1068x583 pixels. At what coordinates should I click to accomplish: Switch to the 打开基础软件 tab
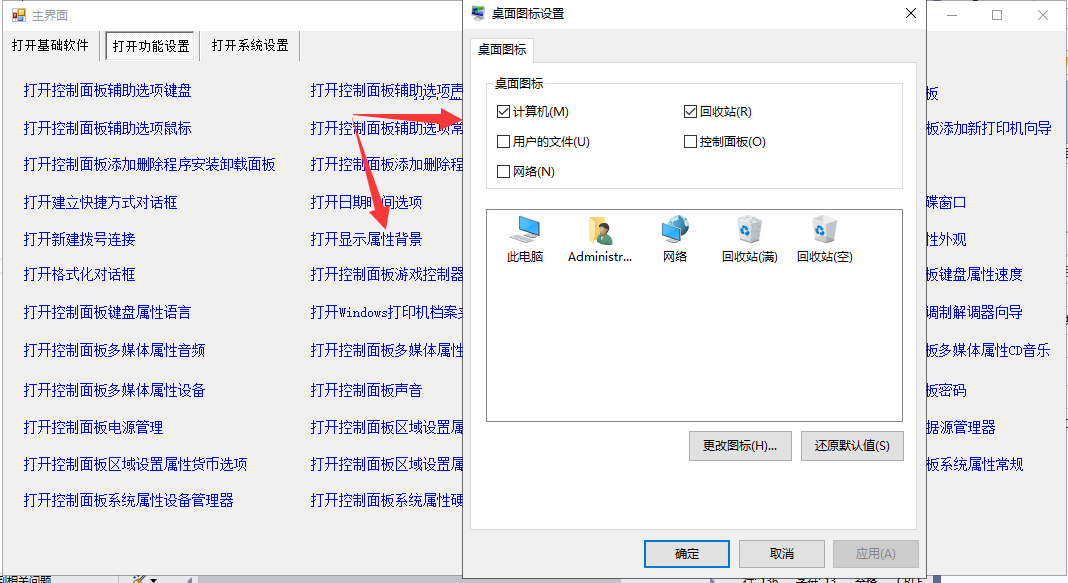click(50, 46)
